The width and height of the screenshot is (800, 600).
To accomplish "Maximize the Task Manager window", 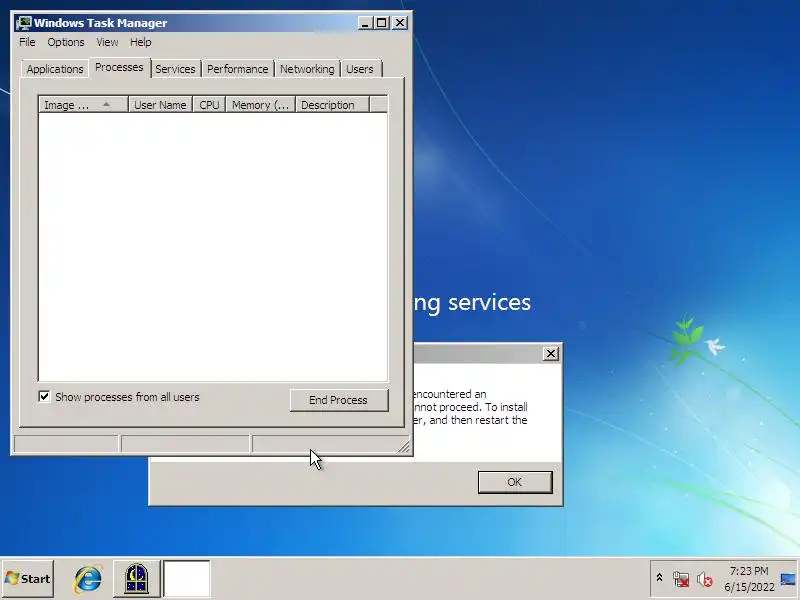I will click(382, 23).
